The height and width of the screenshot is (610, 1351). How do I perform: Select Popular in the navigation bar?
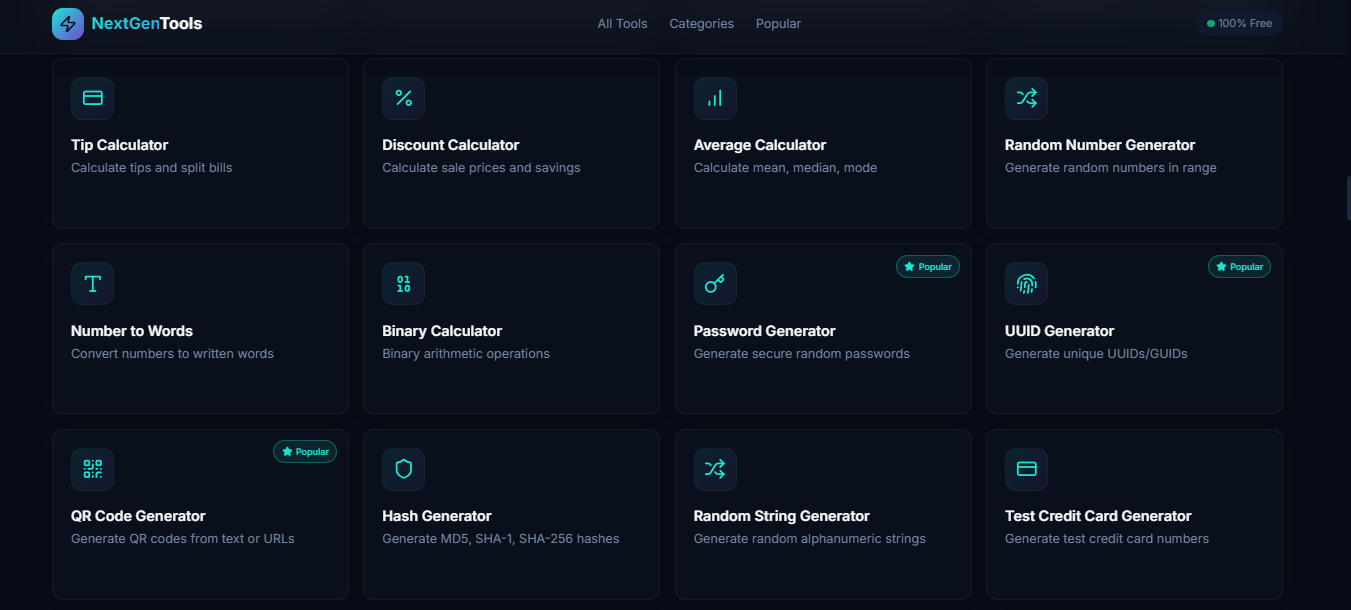778,23
